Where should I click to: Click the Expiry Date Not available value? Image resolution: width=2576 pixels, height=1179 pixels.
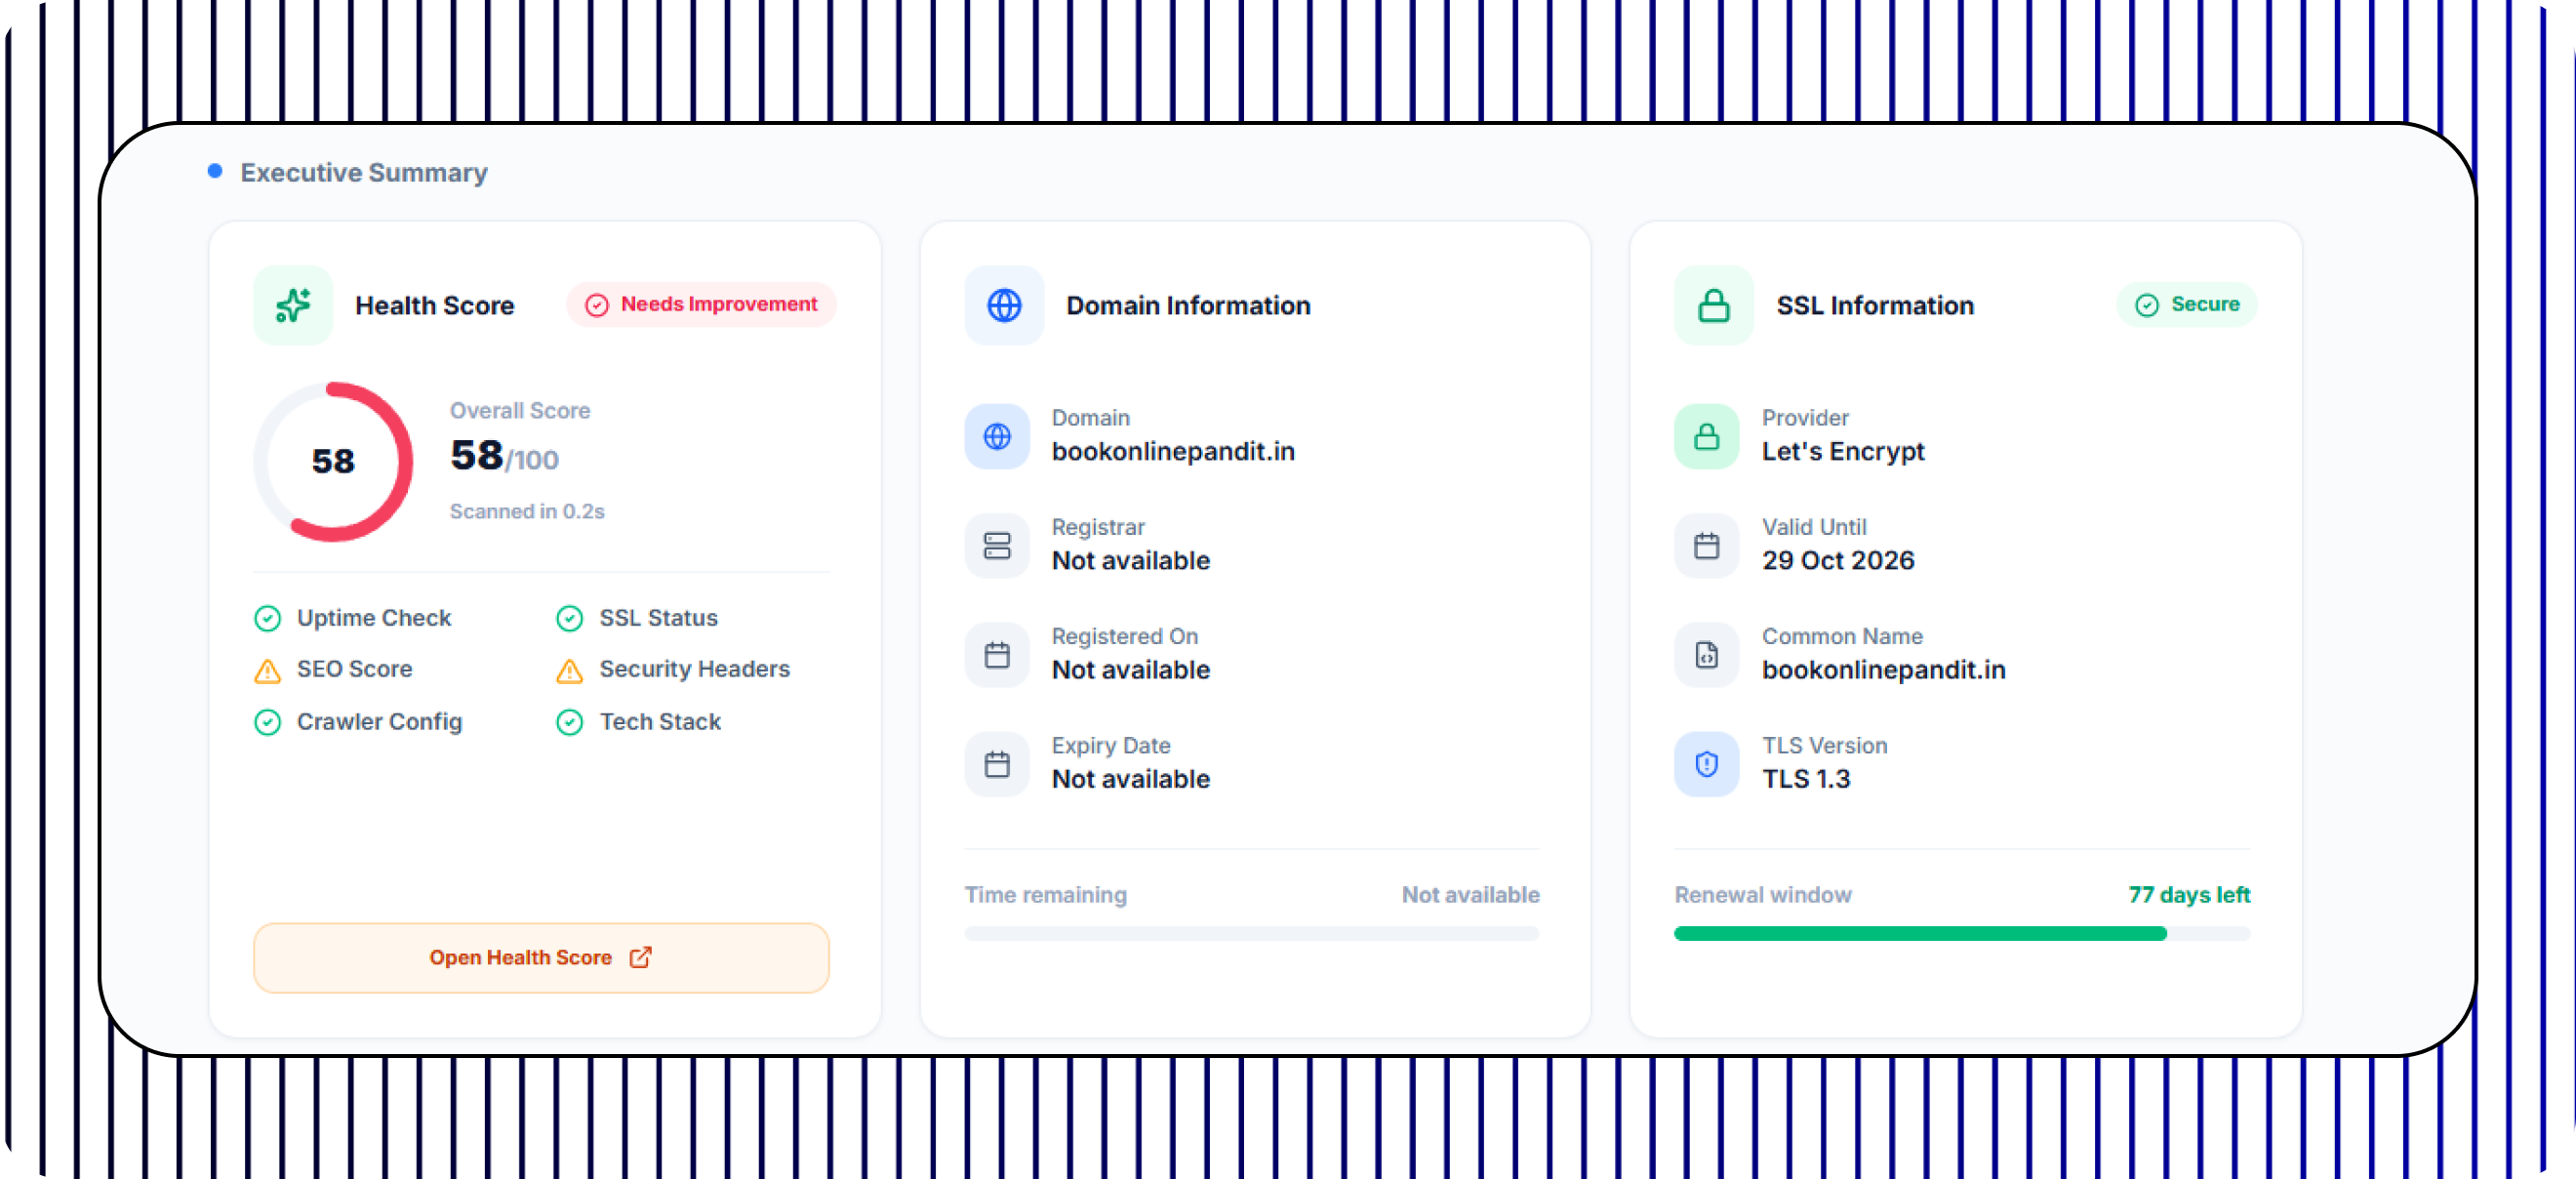point(1131,779)
